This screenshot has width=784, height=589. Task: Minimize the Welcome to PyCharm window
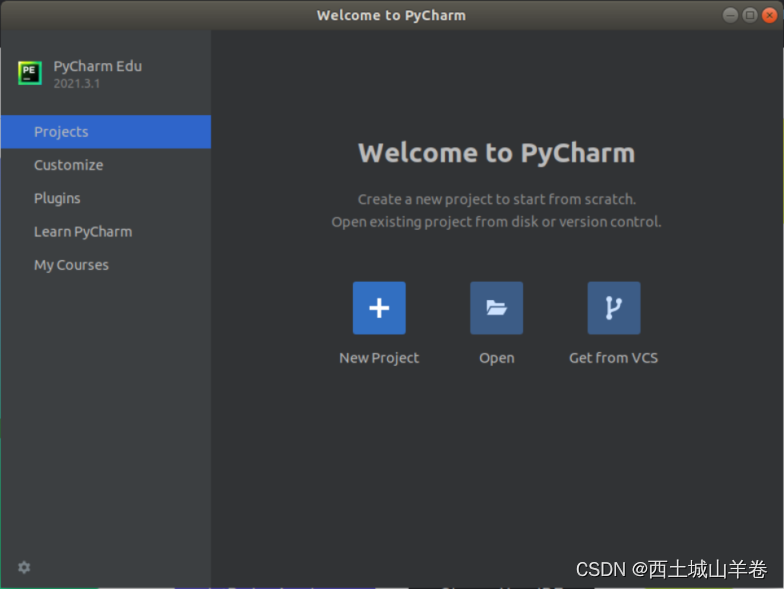(x=730, y=16)
